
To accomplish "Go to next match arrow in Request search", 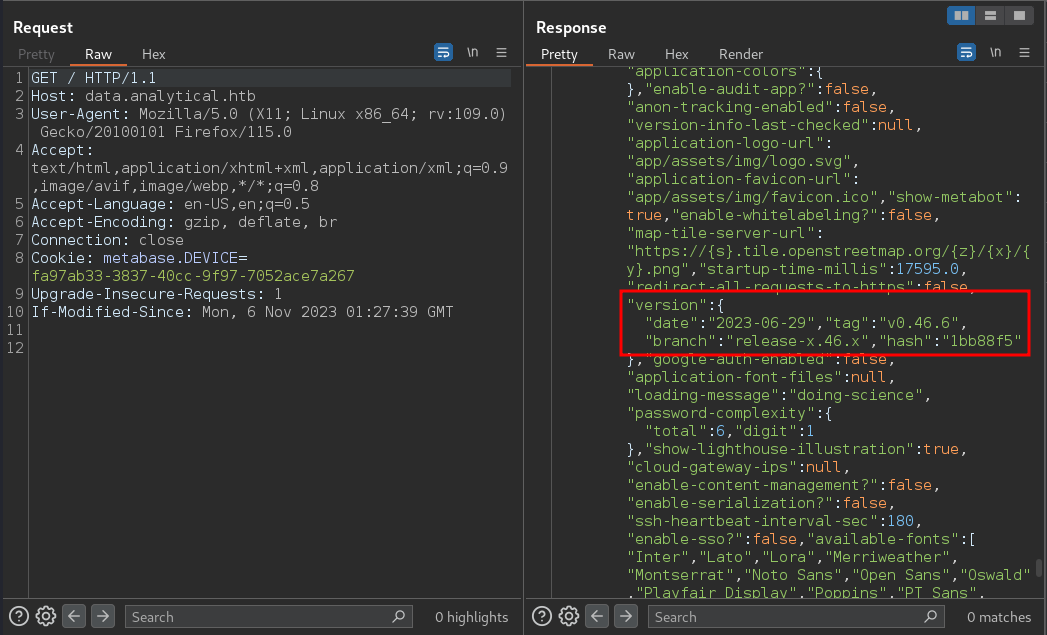I will coord(103,616).
